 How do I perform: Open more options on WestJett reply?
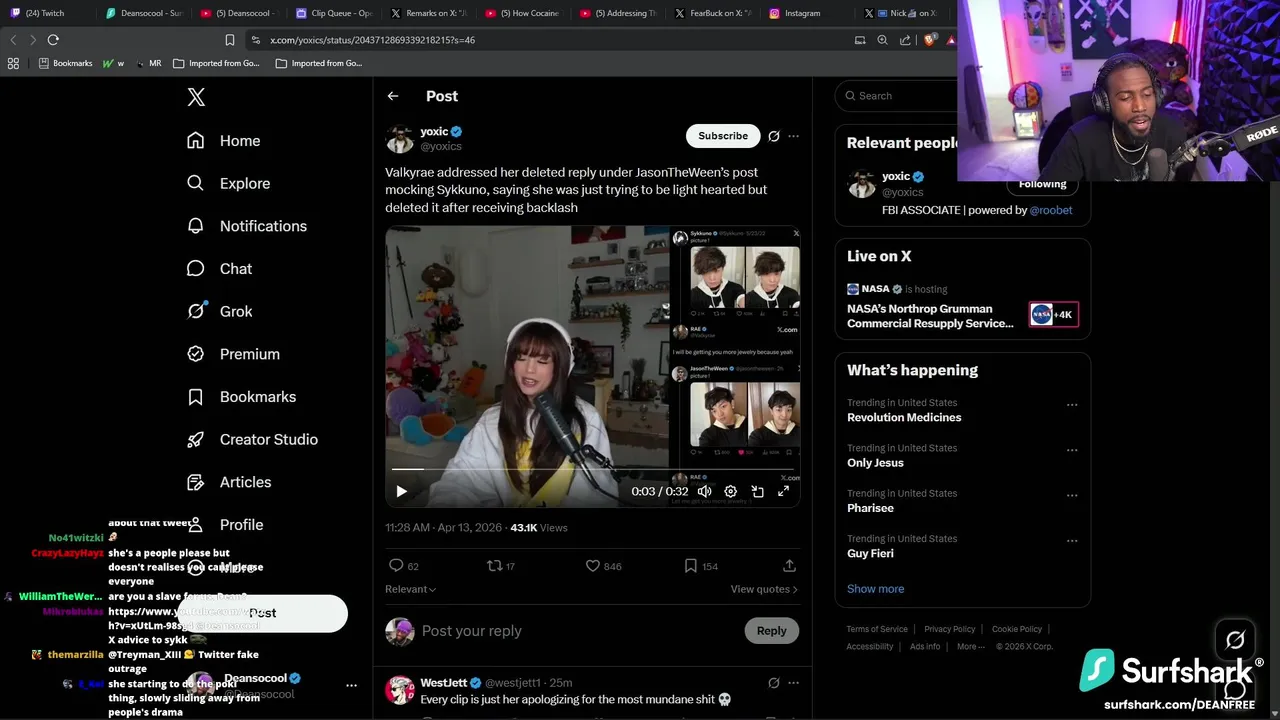[793, 683]
